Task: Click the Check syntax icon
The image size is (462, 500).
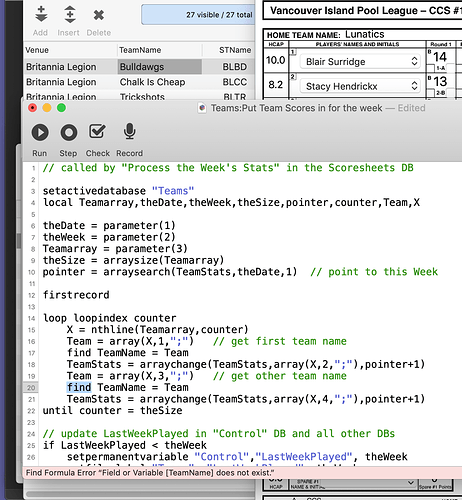Action: [97, 132]
